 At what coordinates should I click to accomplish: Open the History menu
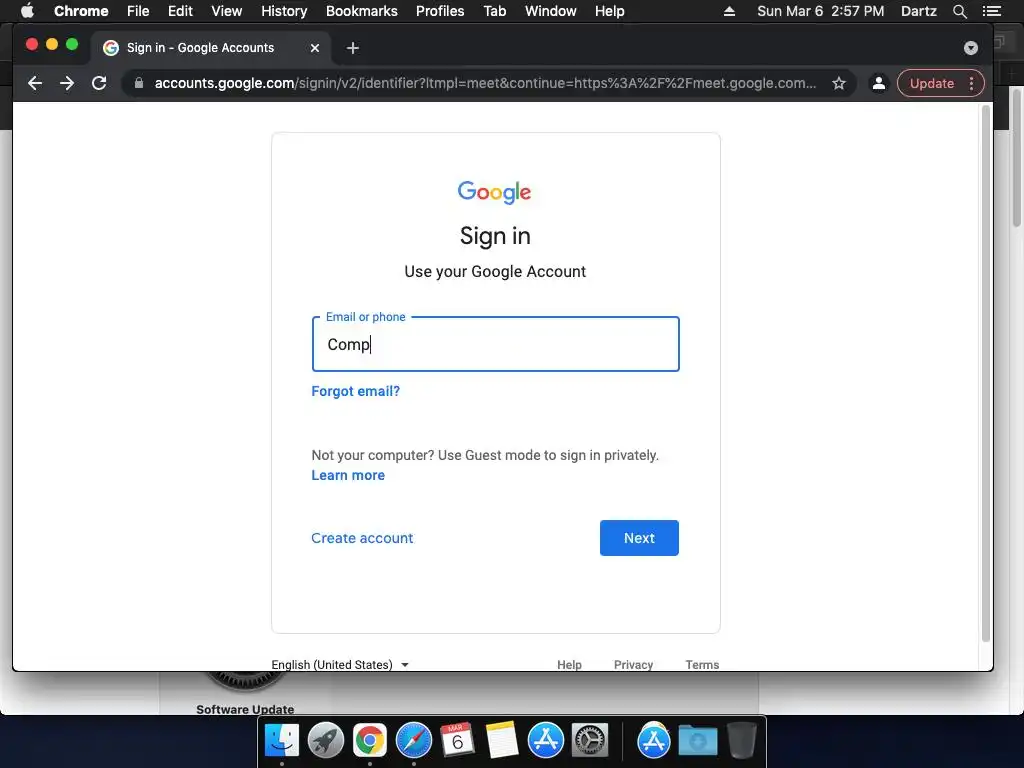pos(284,11)
